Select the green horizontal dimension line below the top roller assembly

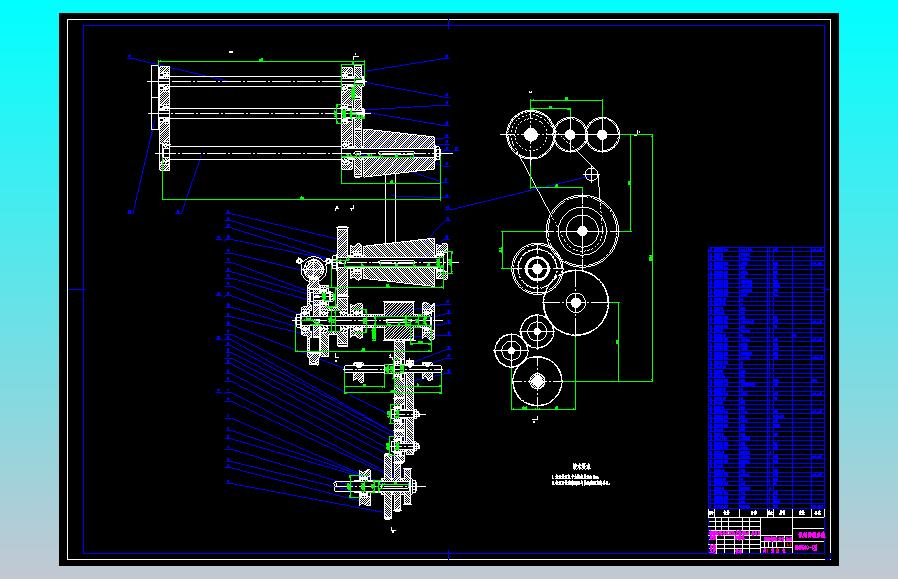(302, 199)
